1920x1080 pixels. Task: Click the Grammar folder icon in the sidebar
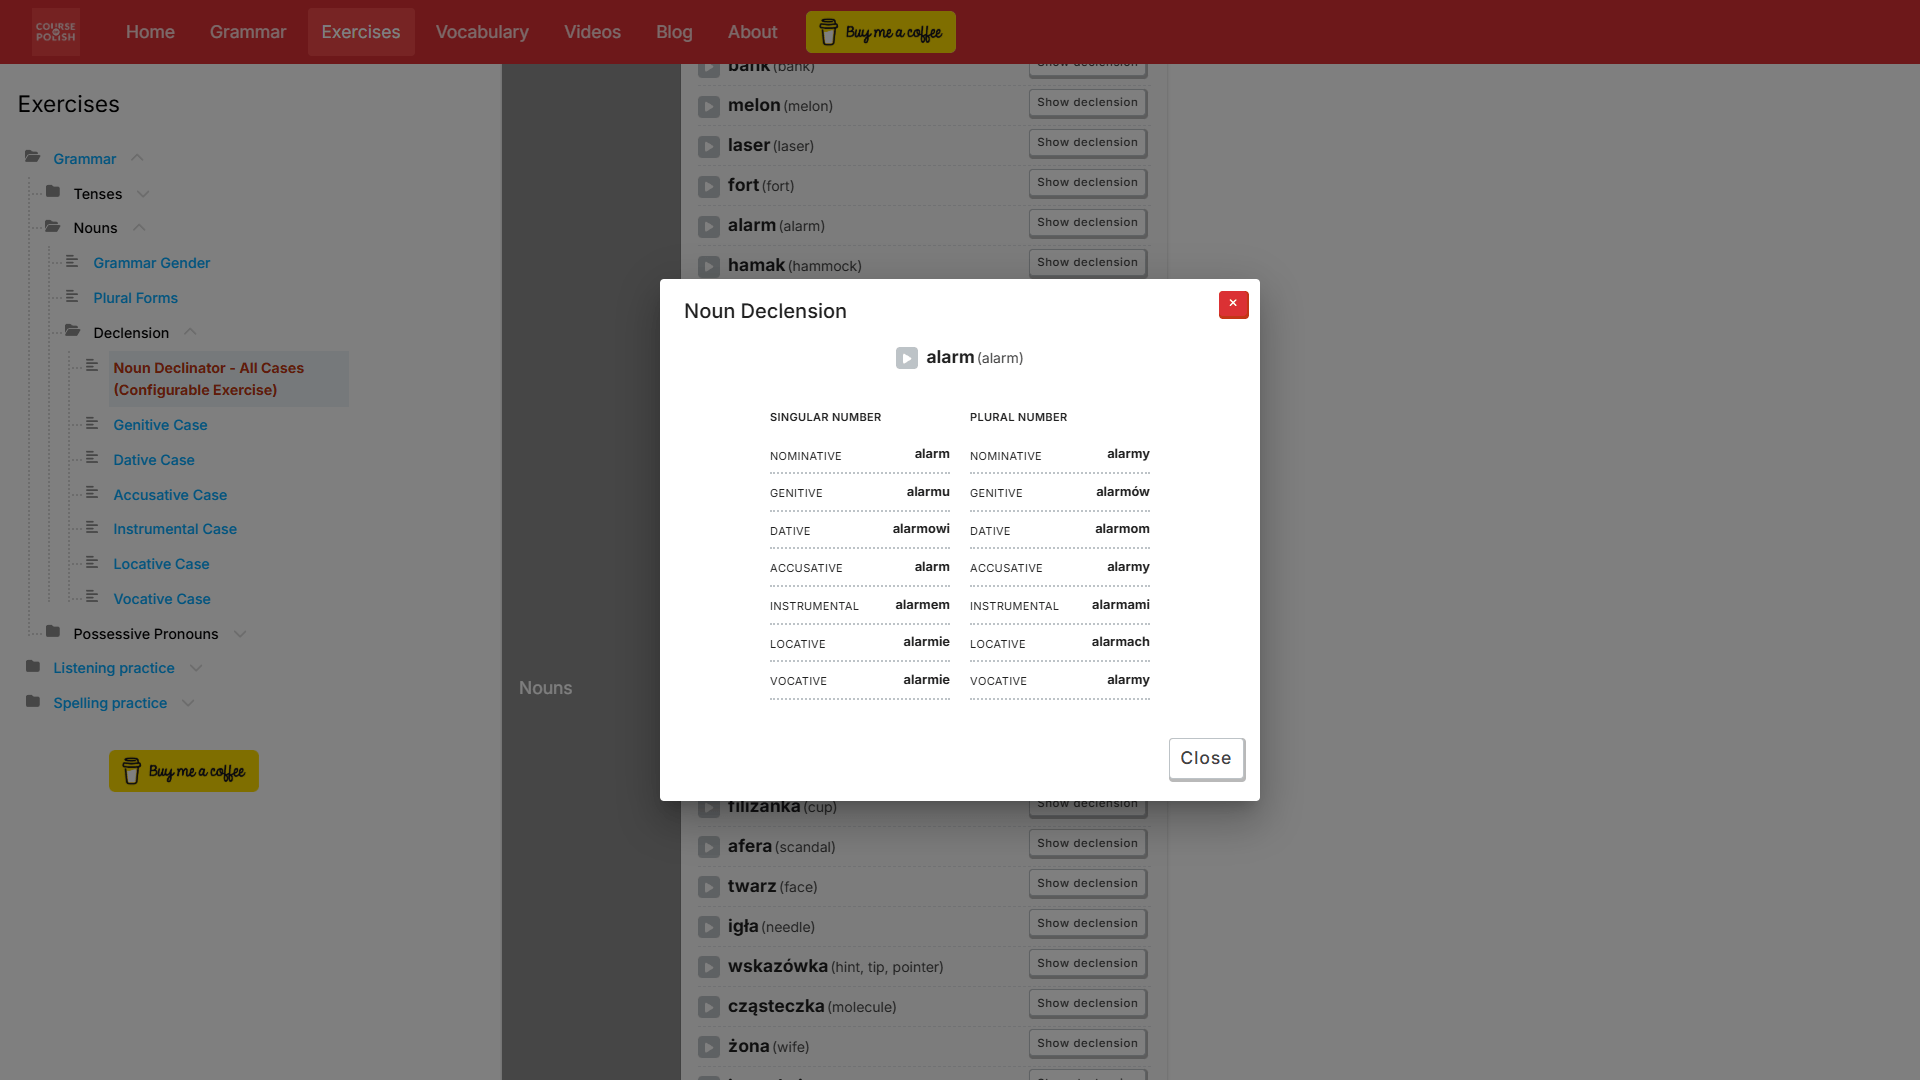click(x=31, y=156)
